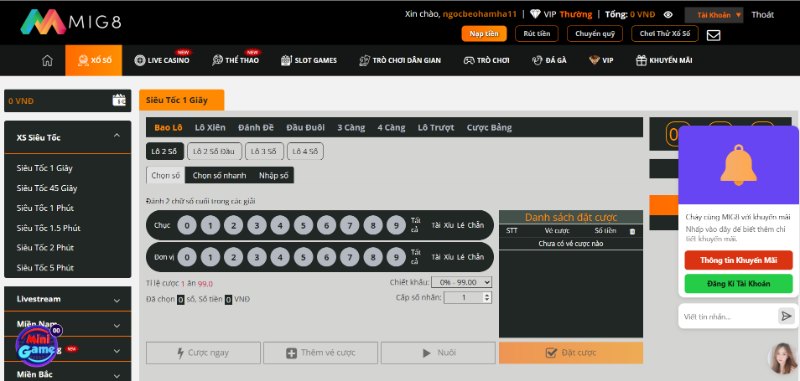This screenshot has width=800, height=381.
Task: Click the Nạp tiền button
Action: pyautogui.click(x=484, y=34)
